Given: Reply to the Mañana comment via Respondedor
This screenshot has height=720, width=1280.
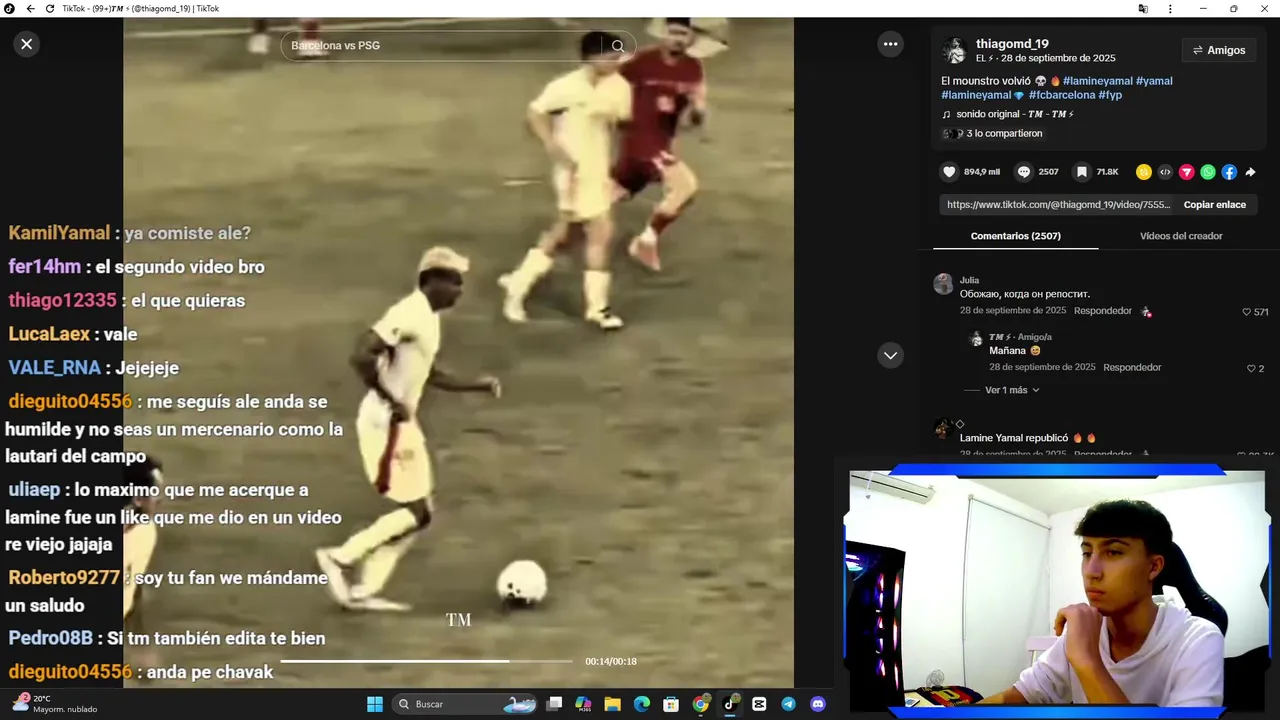Looking at the screenshot, I should tap(1132, 367).
